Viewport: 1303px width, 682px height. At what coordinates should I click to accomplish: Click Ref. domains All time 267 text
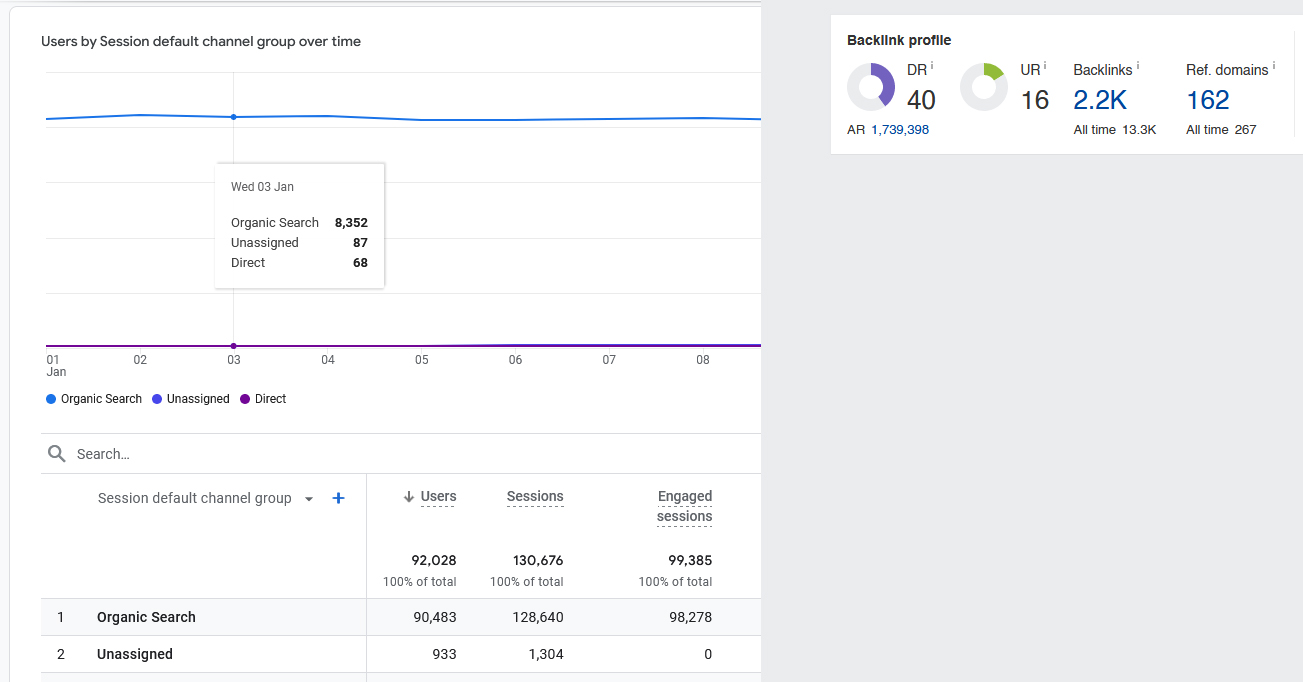point(1221,130)
